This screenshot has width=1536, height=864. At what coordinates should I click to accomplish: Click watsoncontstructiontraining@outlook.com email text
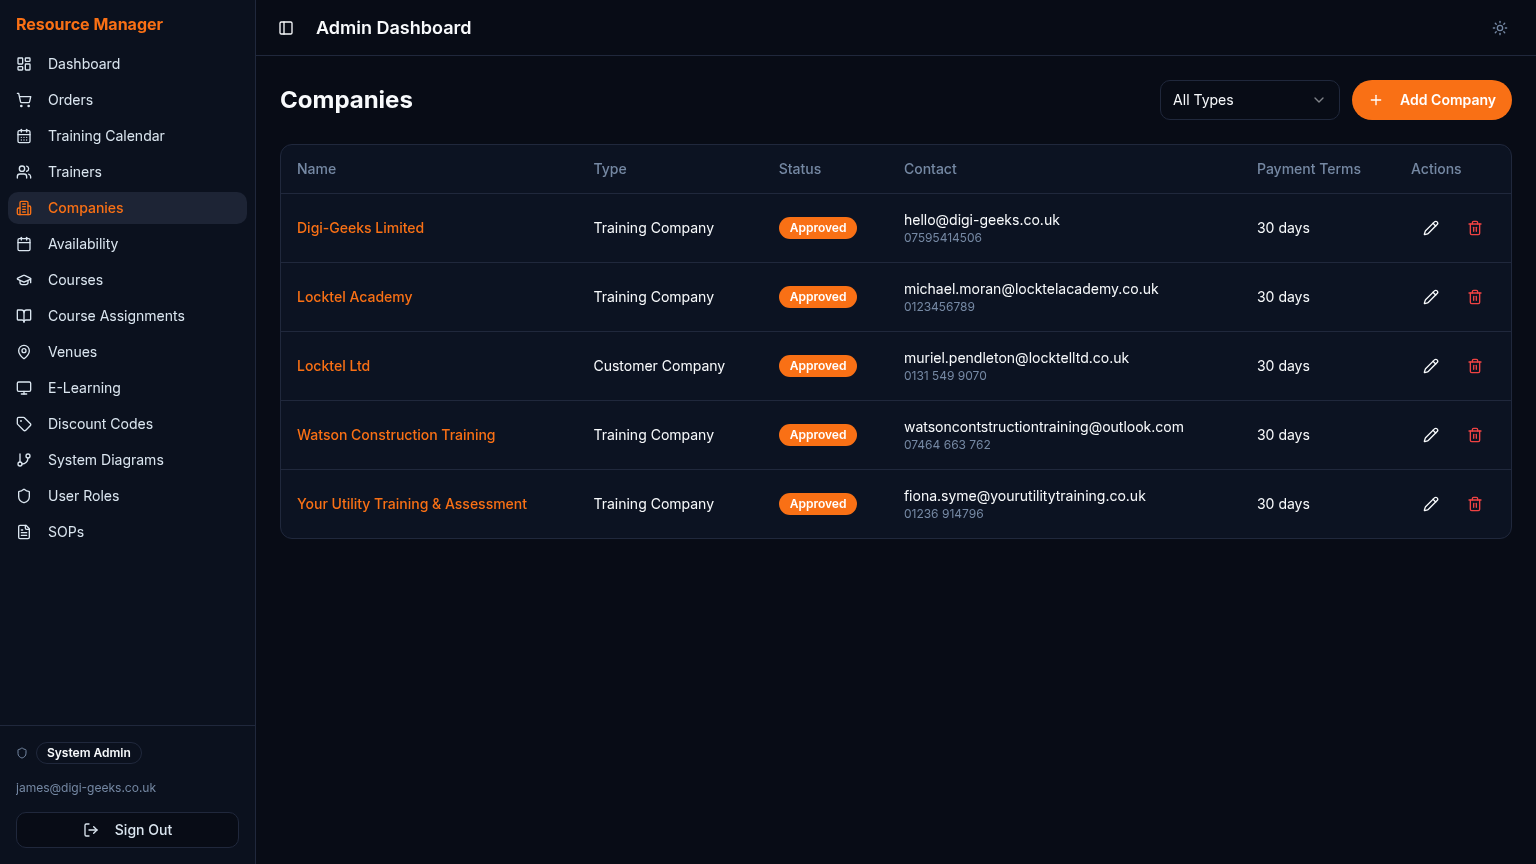click(1044, 427)
